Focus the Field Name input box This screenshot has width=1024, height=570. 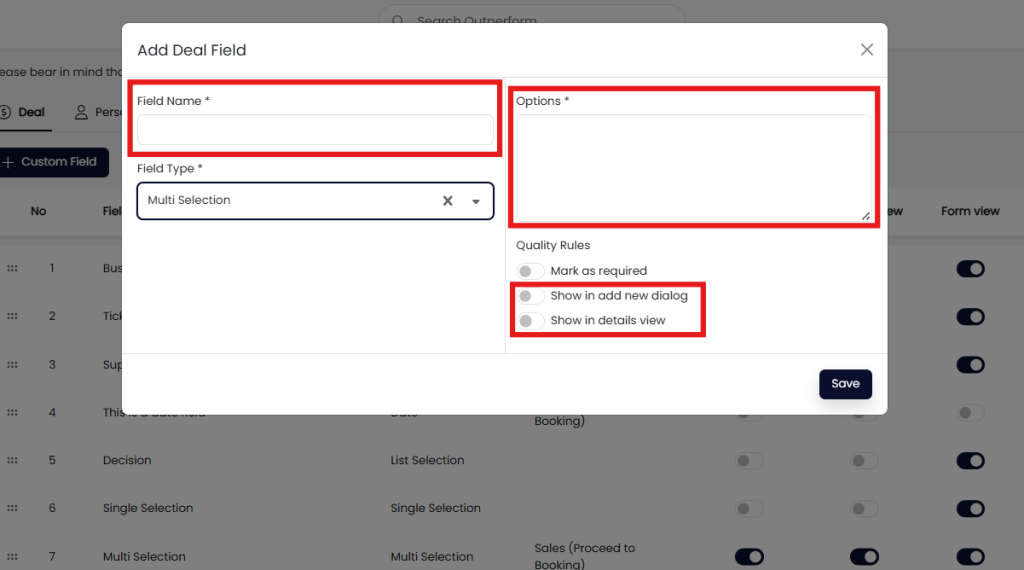point(315,130)
